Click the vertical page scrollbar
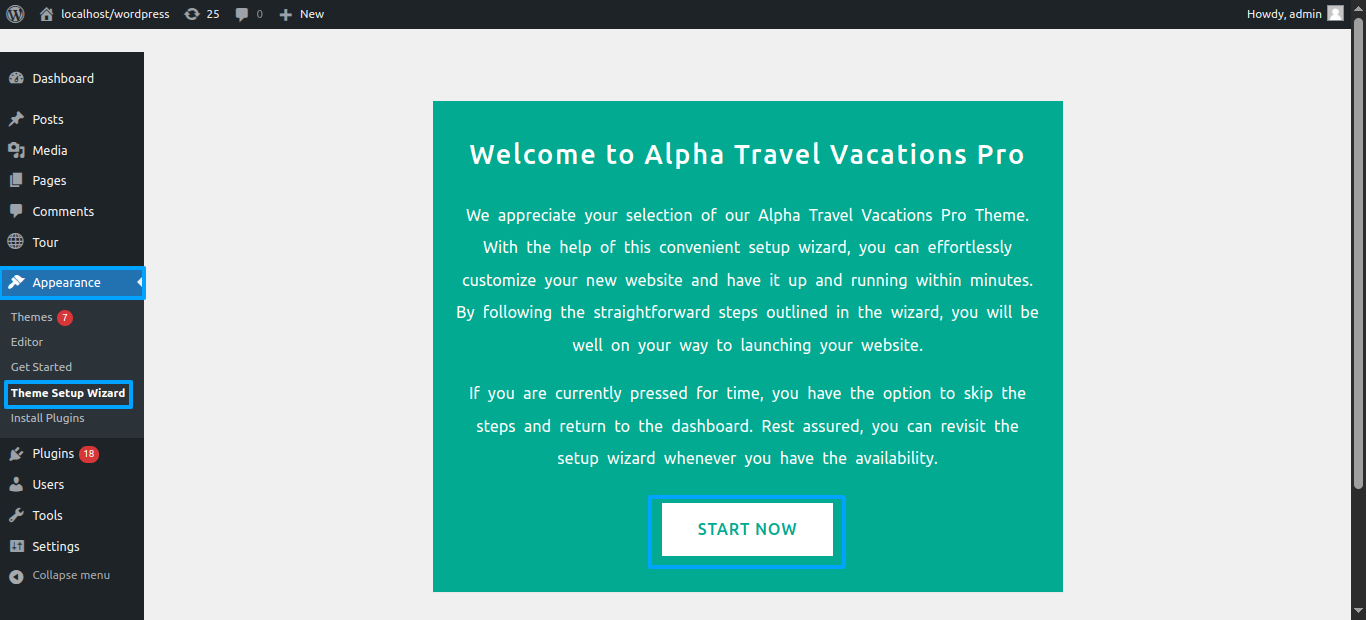 [1358, 260]
